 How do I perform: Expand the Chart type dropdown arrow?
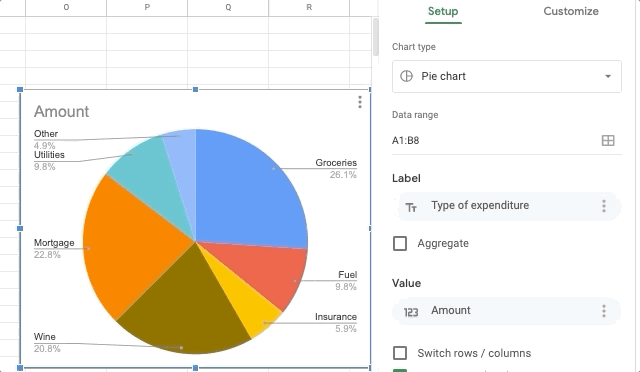click(x=608, y=76)
